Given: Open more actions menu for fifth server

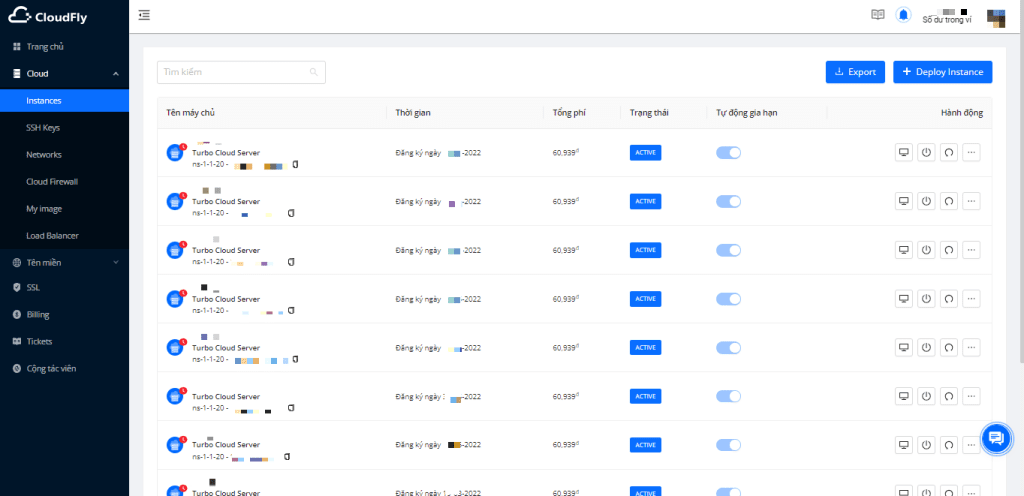Looking at the screenshot, I should (x=970, y=347).
